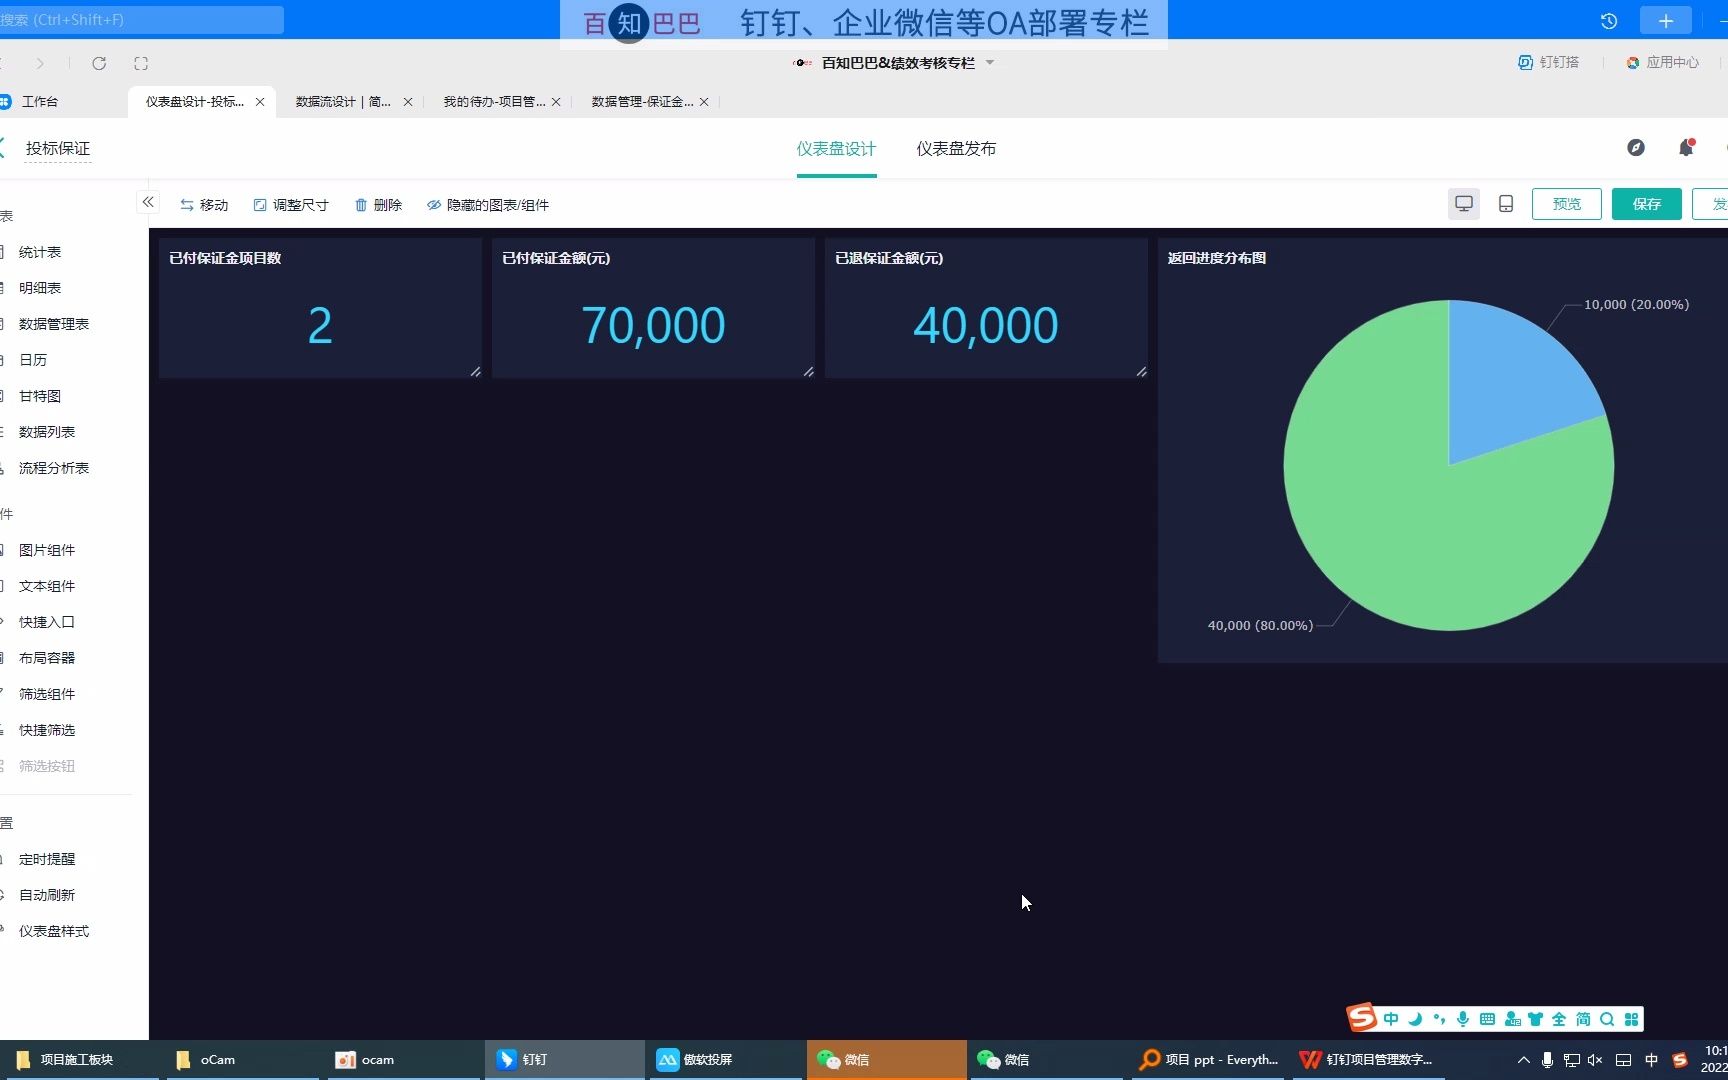Open oCam folder in the taskbar
The width and height of the screenshot is (1728, 1080).
[242, 1060]
